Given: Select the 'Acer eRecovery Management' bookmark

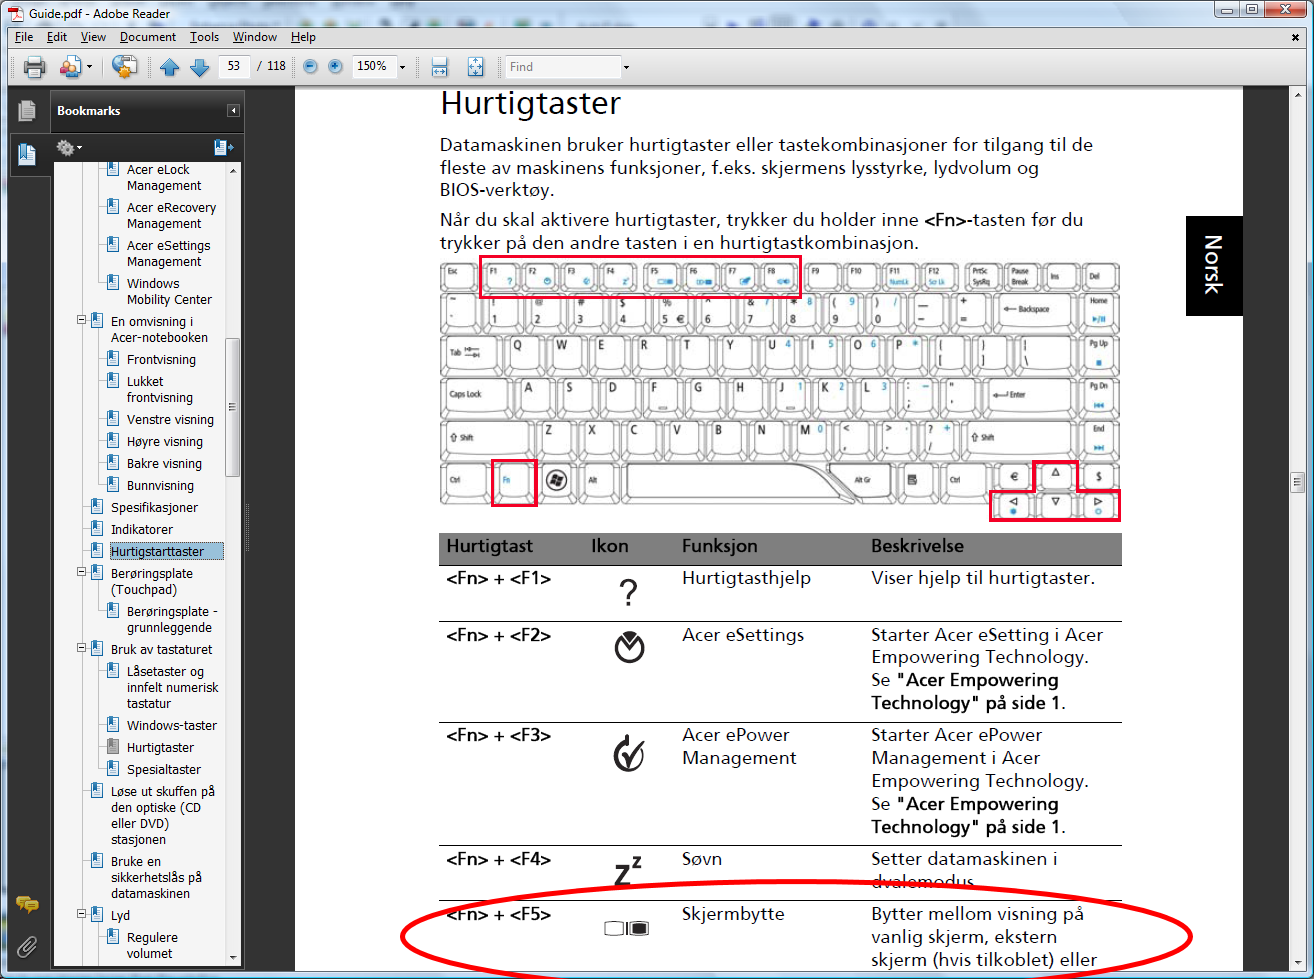Looking at the screenshot, I should pyautogui.click(x=171, y=216).
